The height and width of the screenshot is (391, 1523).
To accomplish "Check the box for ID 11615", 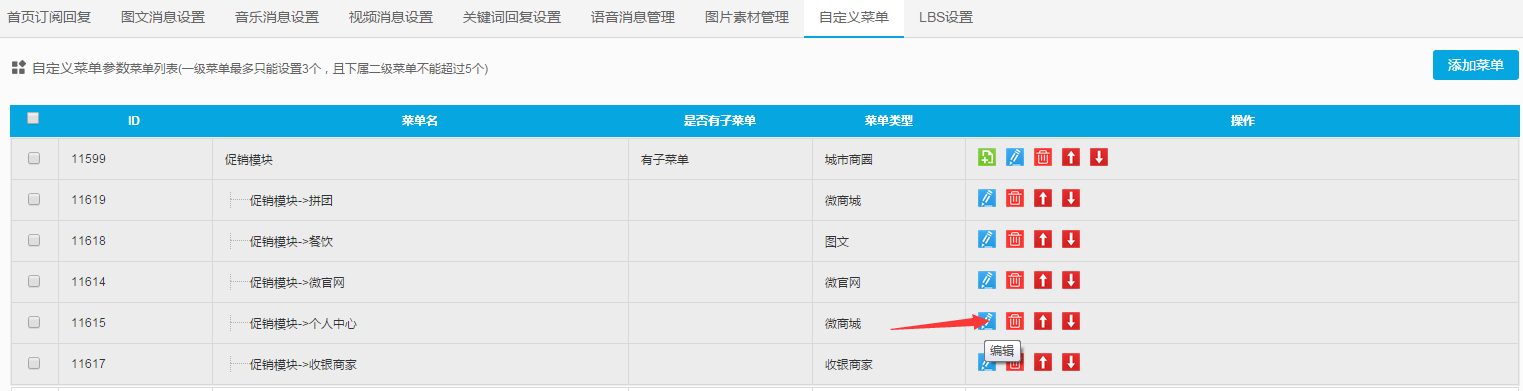I will pos(34,322).
